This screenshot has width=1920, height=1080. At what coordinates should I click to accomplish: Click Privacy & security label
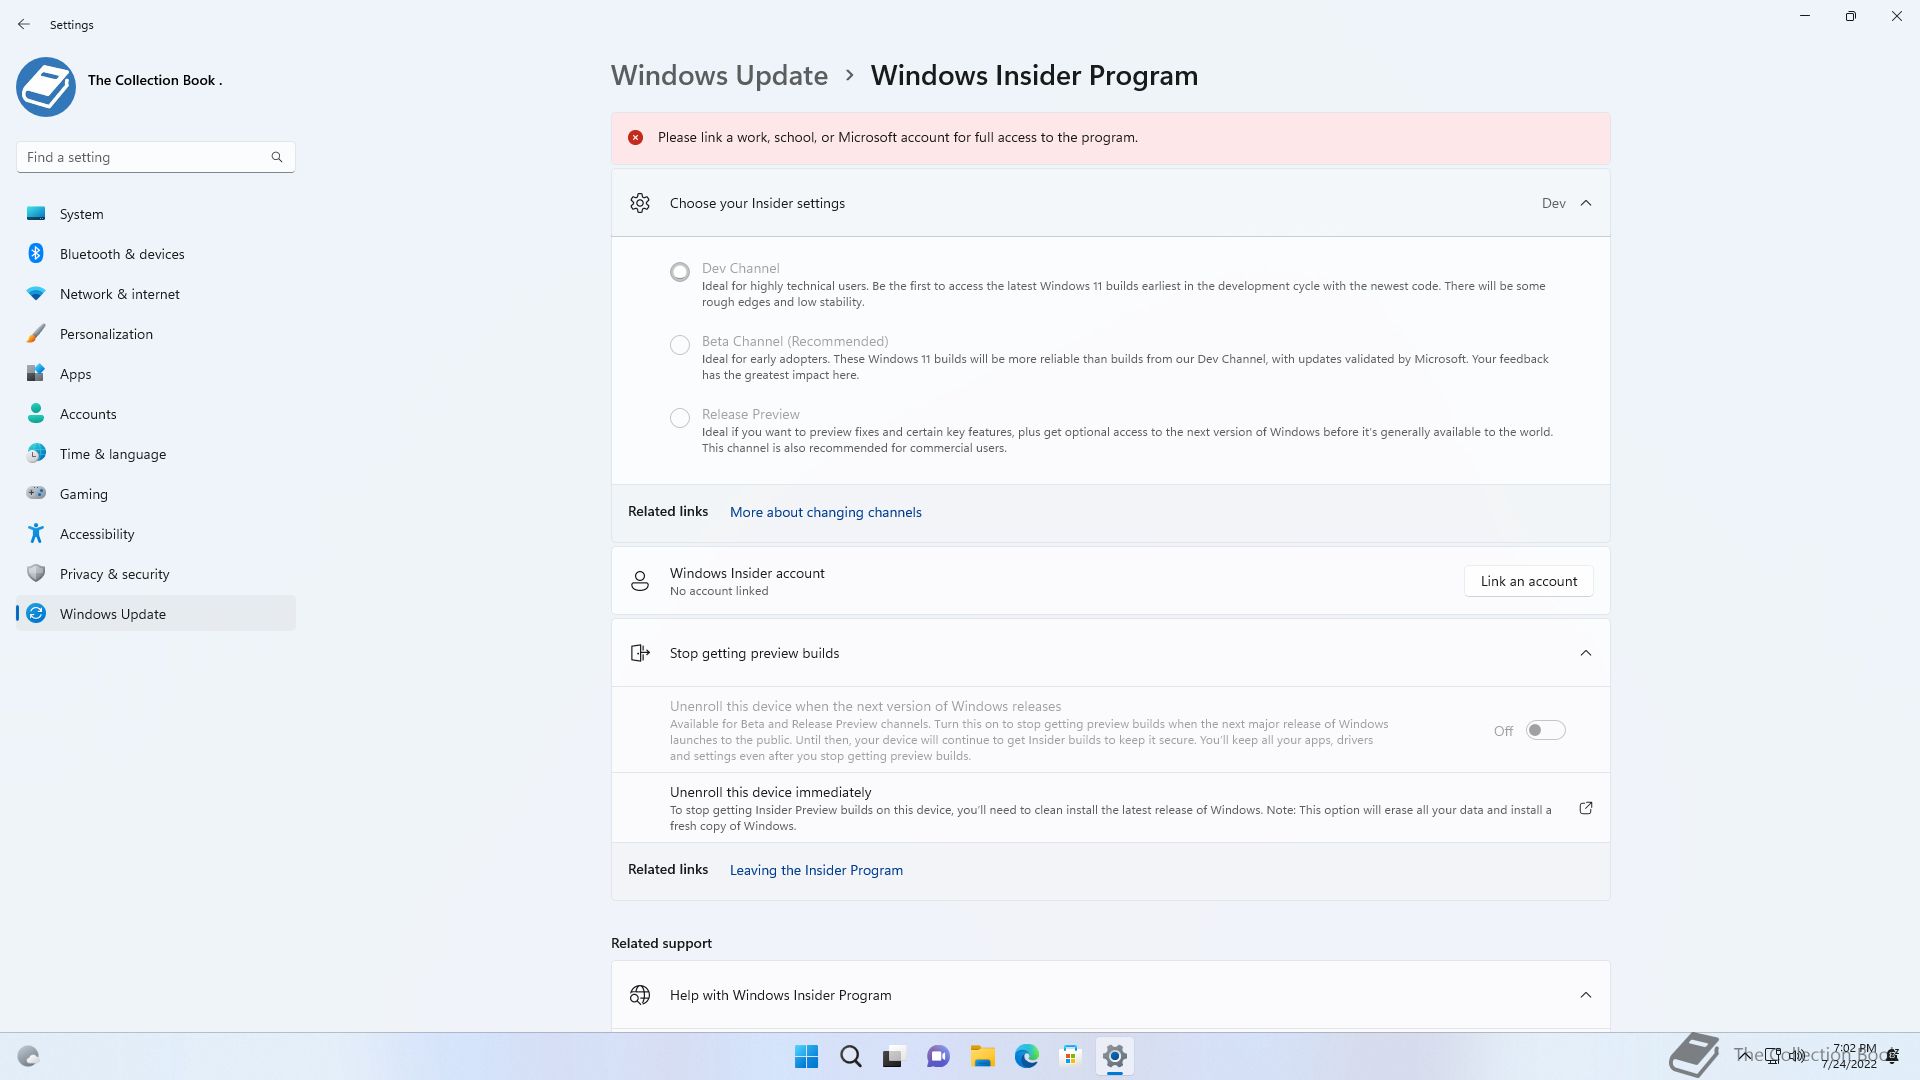pyautogui.click(x=114, y=574)
